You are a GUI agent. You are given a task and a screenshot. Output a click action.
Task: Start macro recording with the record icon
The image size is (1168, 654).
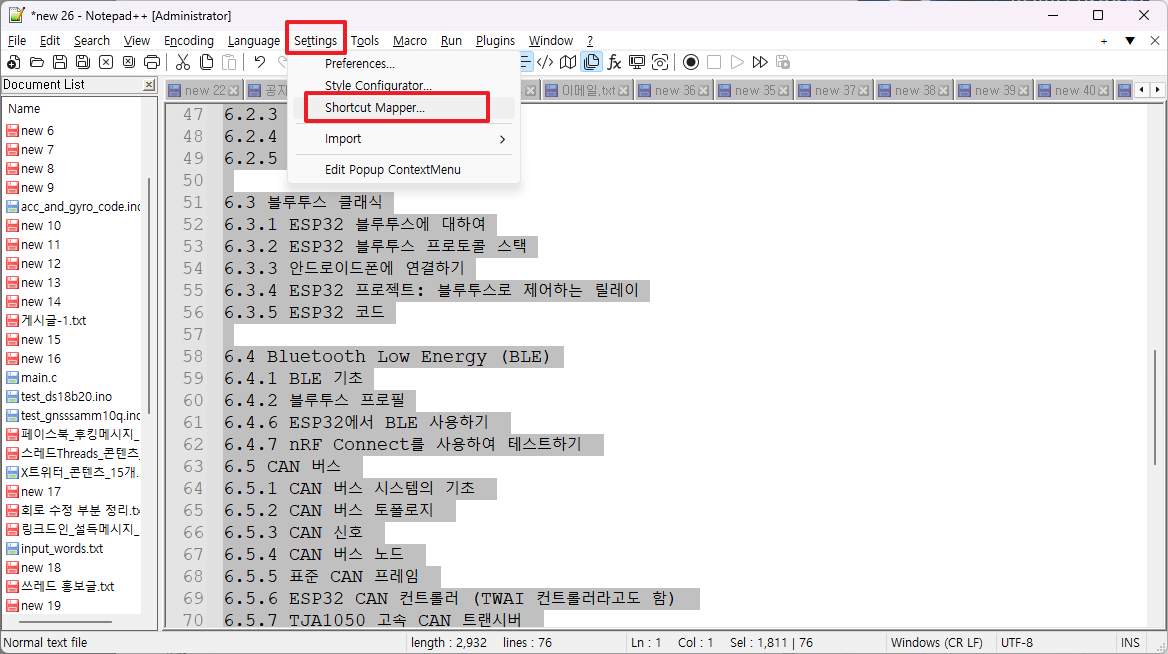pyautogui.click(x=691, y=63)
